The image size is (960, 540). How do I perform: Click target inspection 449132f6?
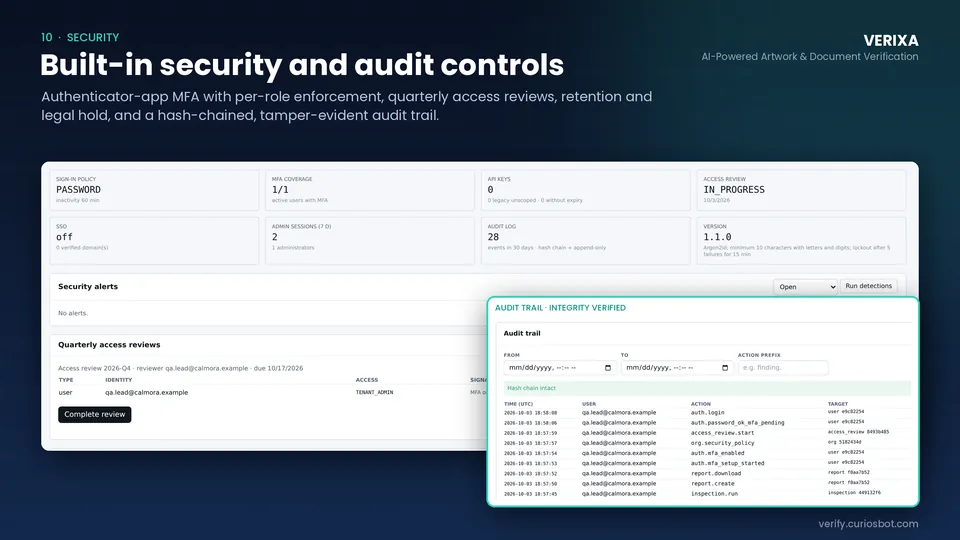point(854,492)
